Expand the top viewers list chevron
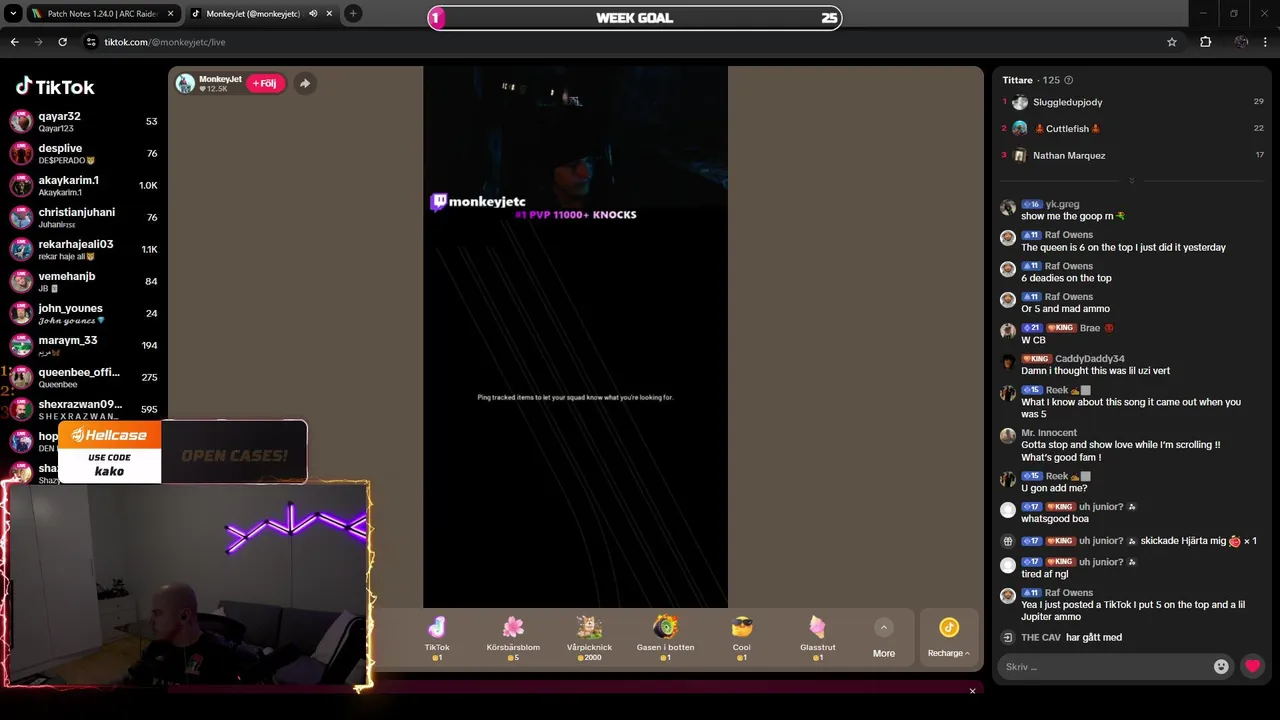The width and height of the screenshot is (1280, 720). point(1131,181)
